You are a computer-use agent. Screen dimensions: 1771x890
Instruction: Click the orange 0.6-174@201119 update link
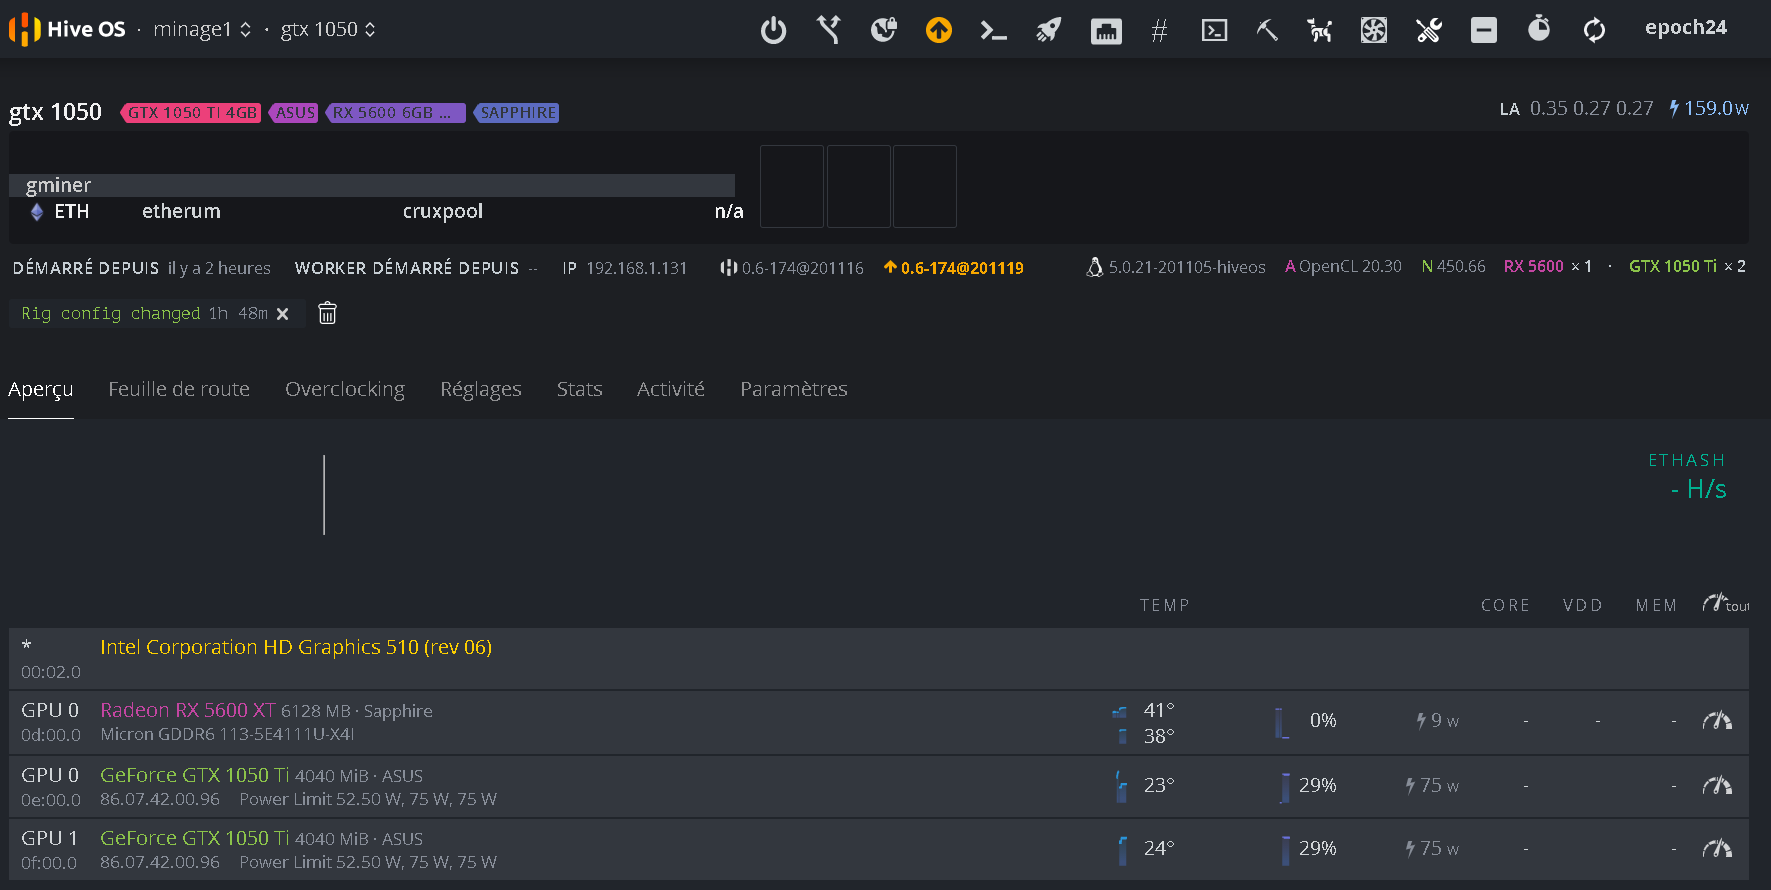(954, 267)
